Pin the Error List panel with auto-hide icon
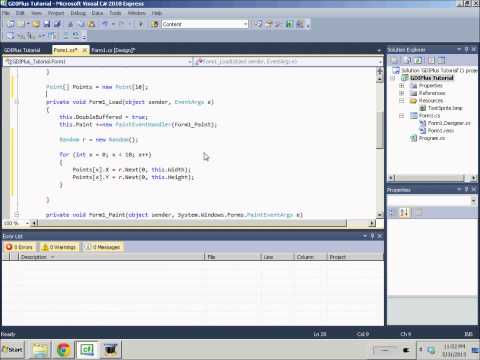 tap(372, 236)
